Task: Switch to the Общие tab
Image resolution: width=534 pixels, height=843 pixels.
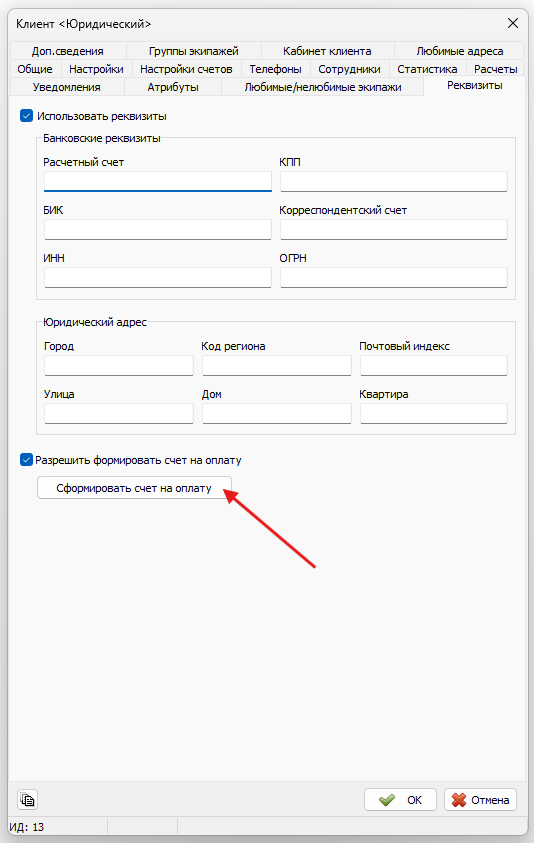Action: (35, 69)
